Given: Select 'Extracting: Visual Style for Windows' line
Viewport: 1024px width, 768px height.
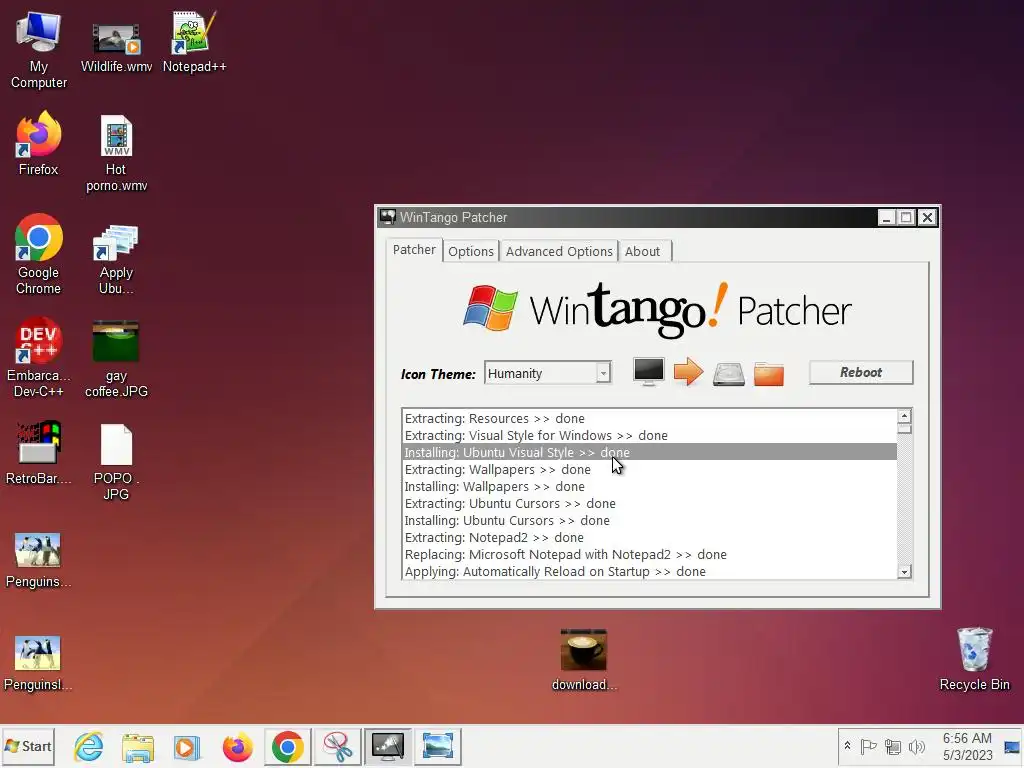Looking at the screenshot, I should [650, 436].
